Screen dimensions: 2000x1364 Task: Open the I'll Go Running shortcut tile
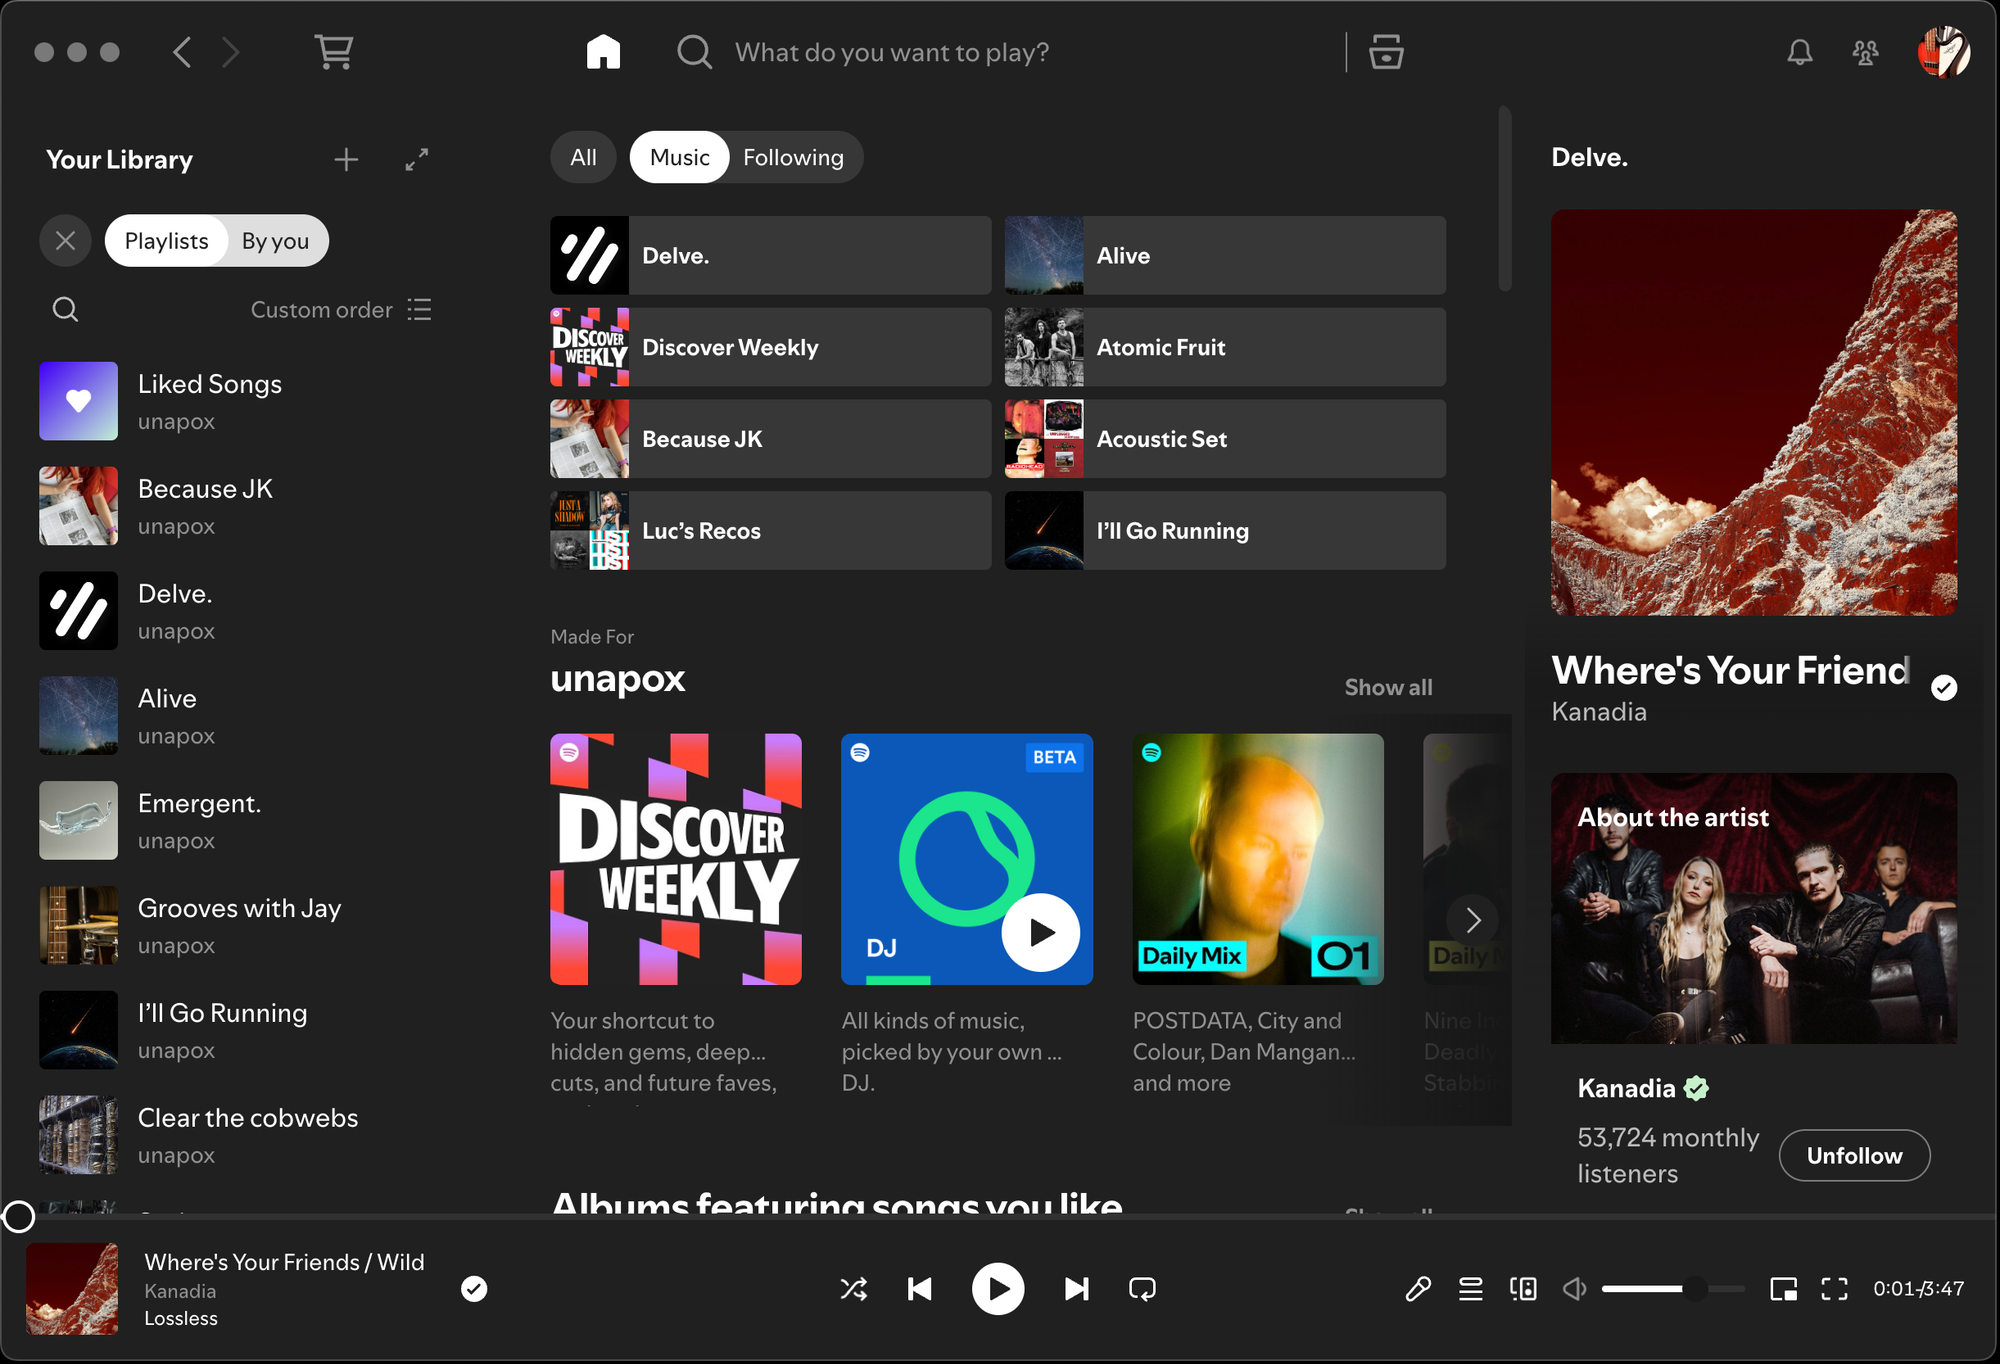[1225, 531]
